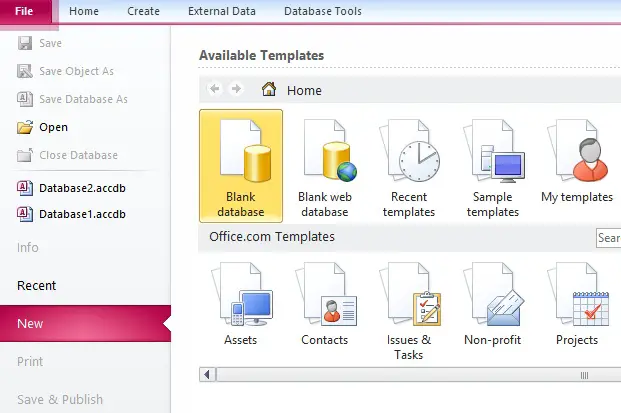Click the Open folder icon
The height and width of the screenshot is (413, 621).
[x=25, y=127]
